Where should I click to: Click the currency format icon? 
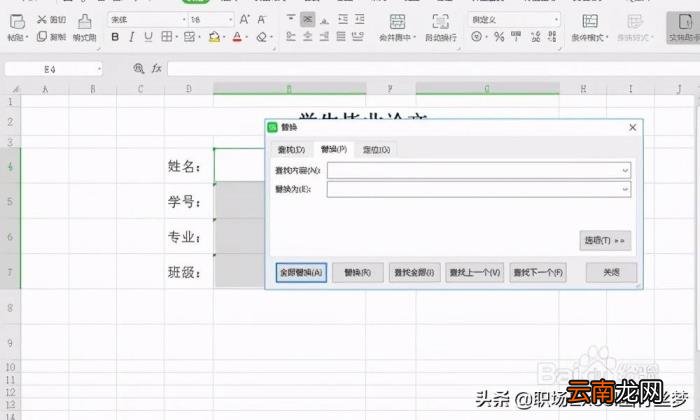click(x=476, y=37)
